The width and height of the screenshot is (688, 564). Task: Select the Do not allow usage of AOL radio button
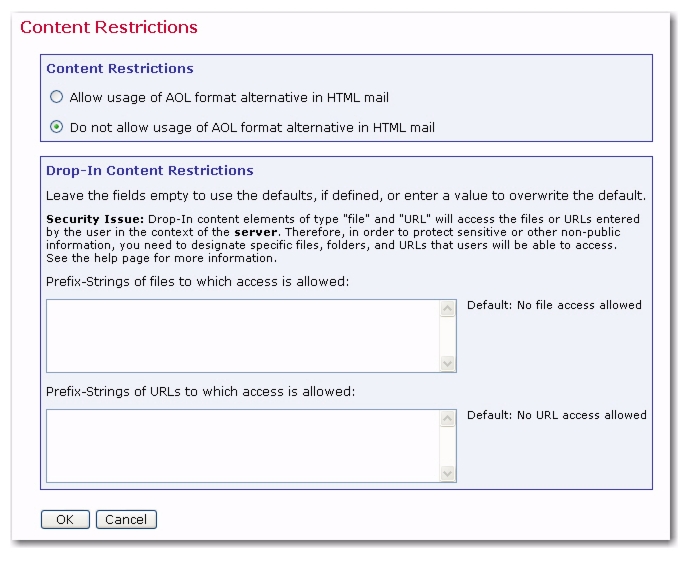(56, 127)
